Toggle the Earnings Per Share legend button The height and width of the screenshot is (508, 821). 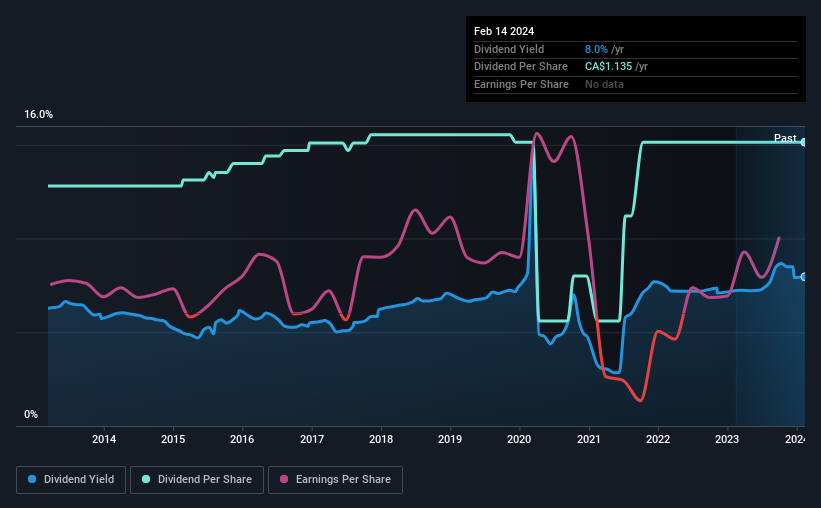[335, 480]
